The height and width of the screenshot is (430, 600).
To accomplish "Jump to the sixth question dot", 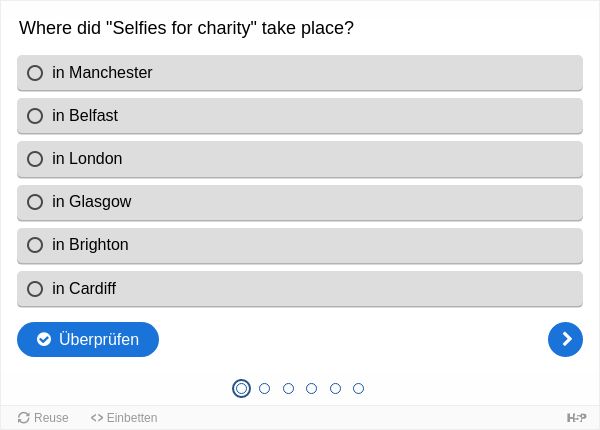I will pos(358,388).
